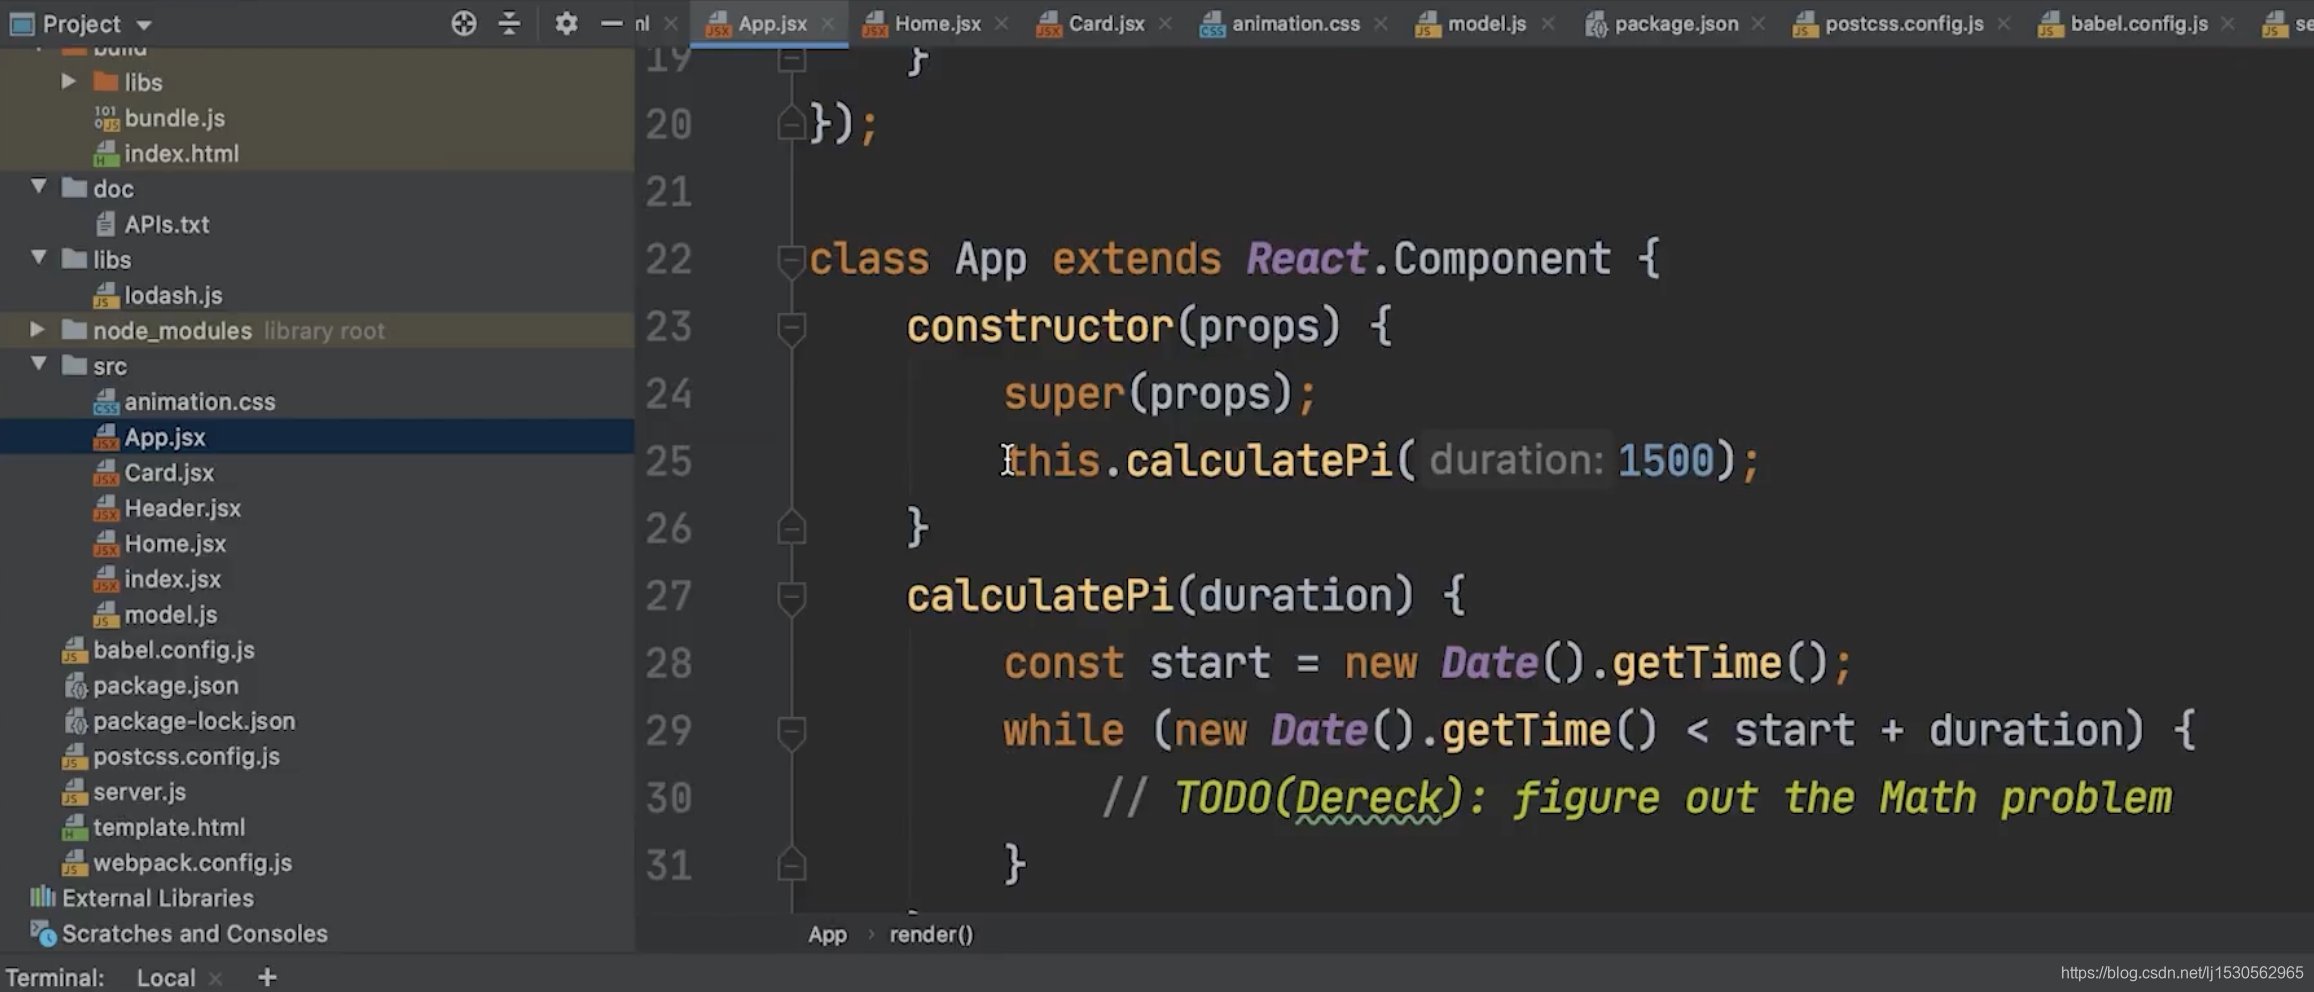
Task: Close the model.js tab
Action: pos(1548,24)
